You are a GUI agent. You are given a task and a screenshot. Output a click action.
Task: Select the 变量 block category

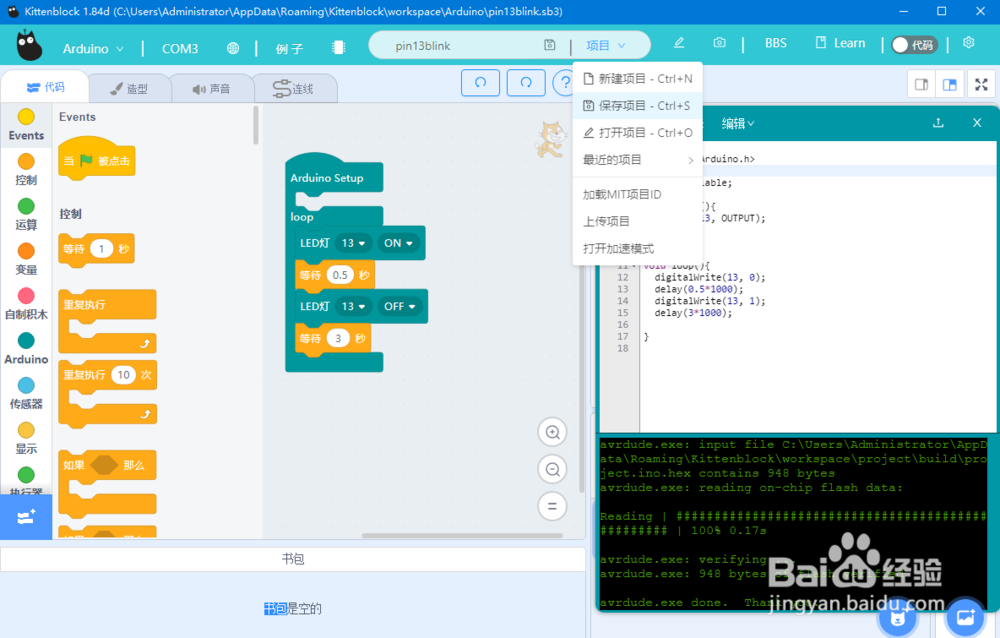tap(26, 258)
